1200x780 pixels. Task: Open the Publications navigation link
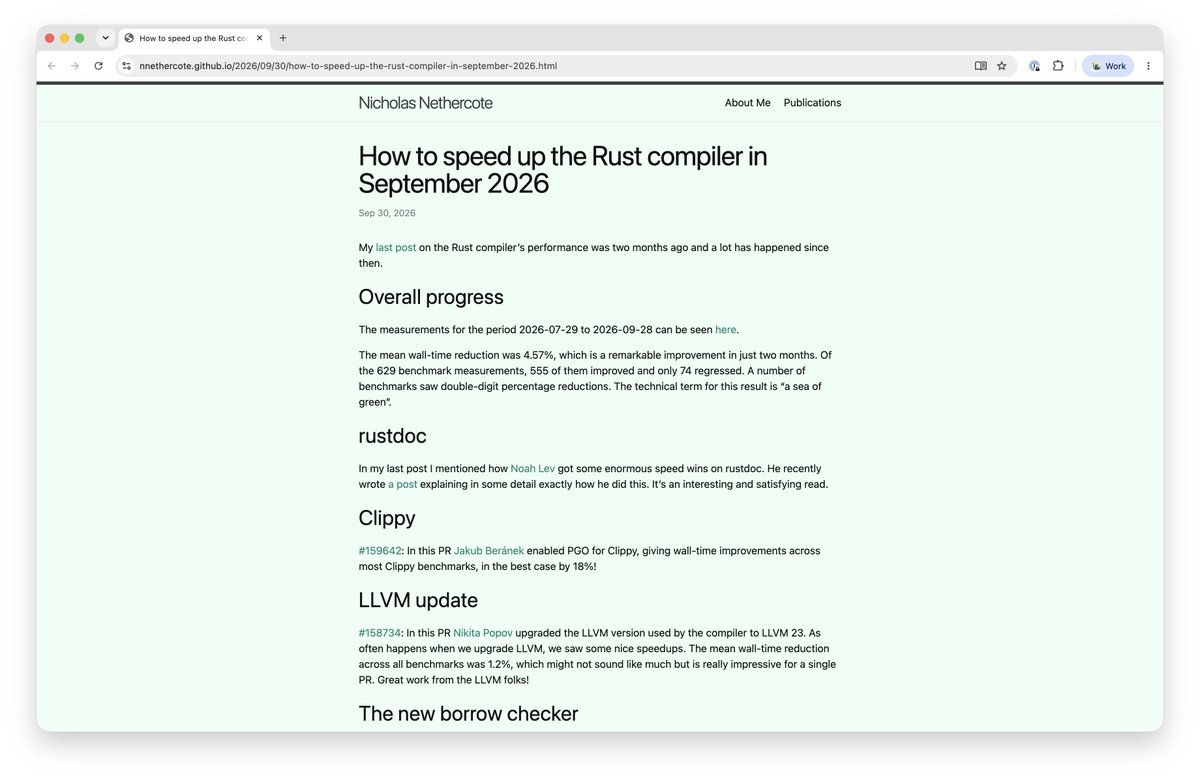click(x=812, y=103)
